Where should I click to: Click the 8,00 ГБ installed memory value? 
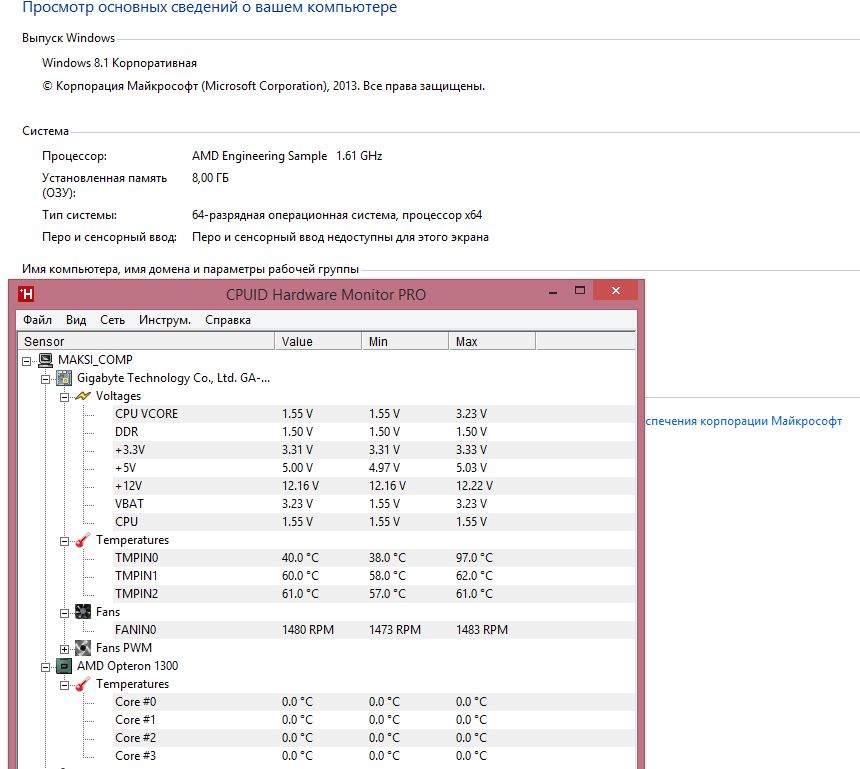[210, 178]
